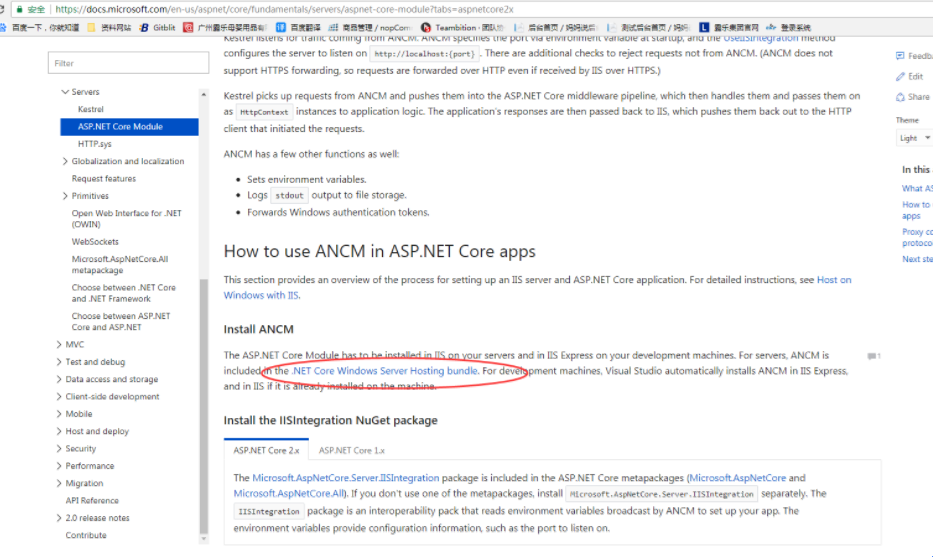Open Open Web Interface for .NET (OWIN)
Screen dimensions: 933x557
126,218
